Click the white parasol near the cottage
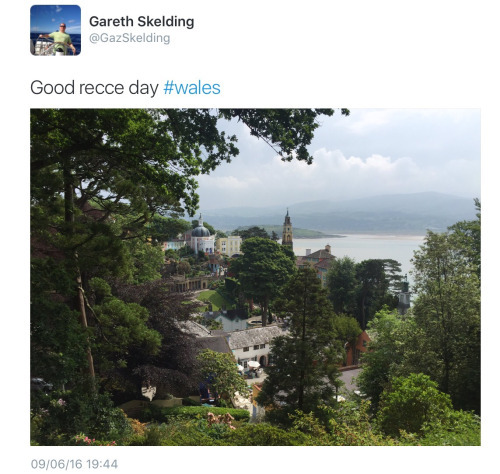 click(253, 364)
